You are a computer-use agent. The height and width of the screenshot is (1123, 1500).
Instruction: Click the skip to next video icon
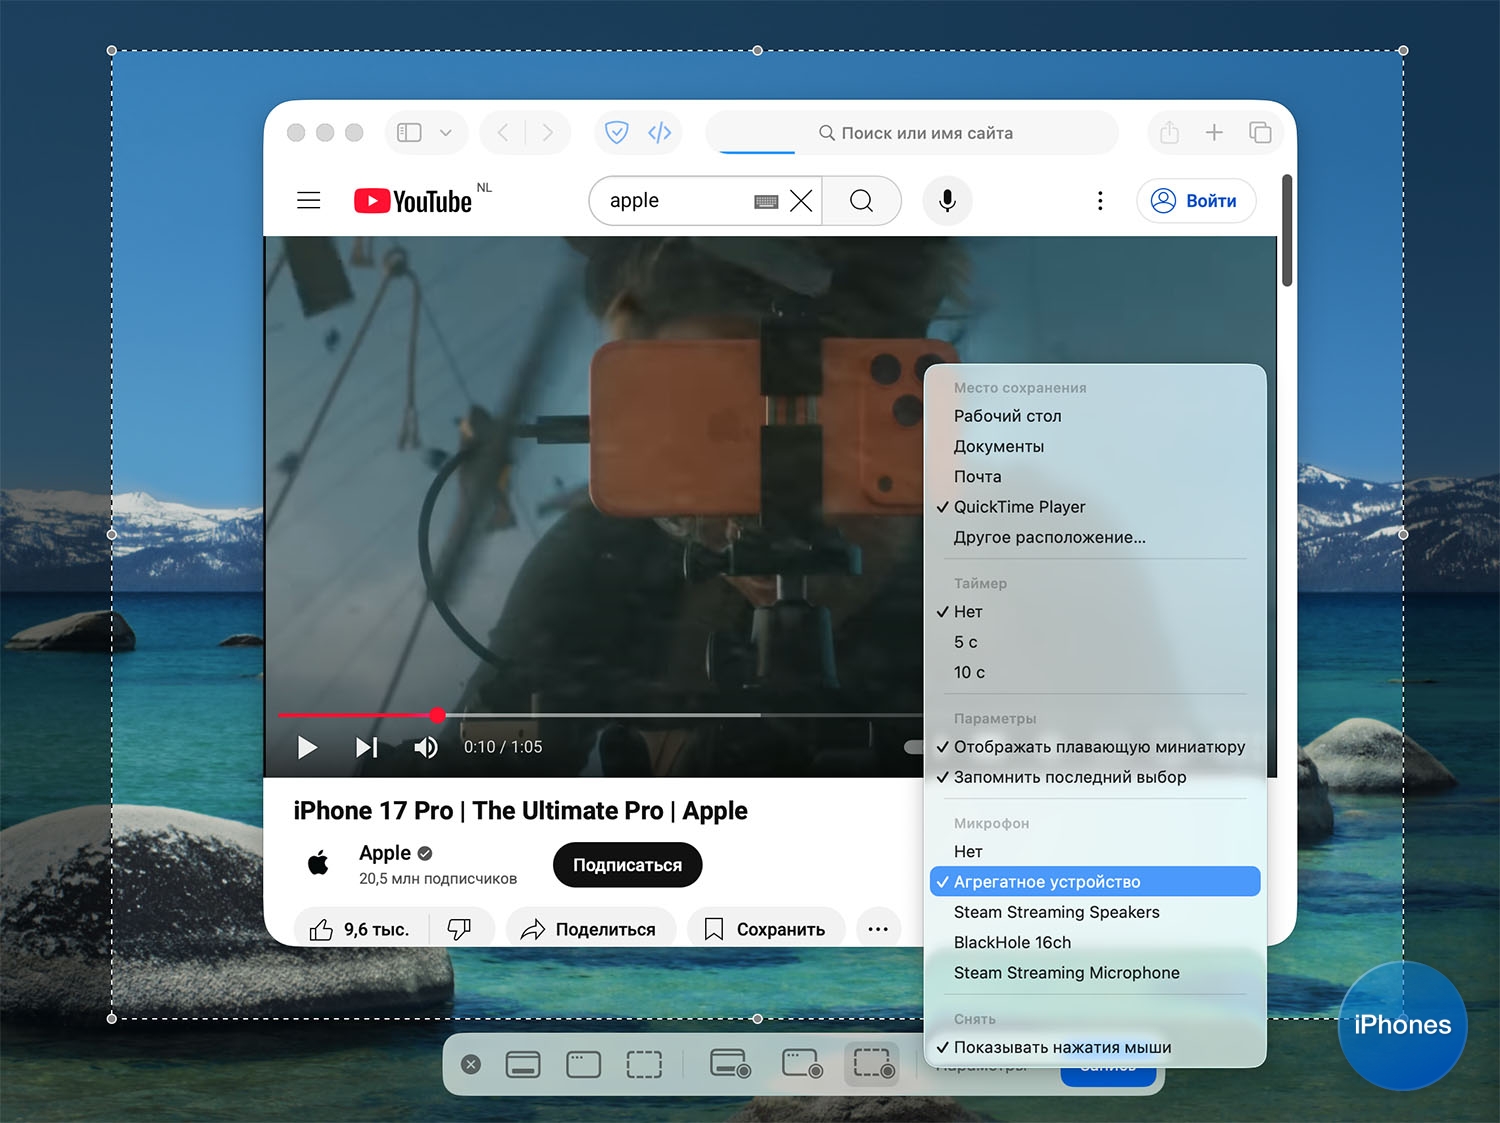point(367,747)
